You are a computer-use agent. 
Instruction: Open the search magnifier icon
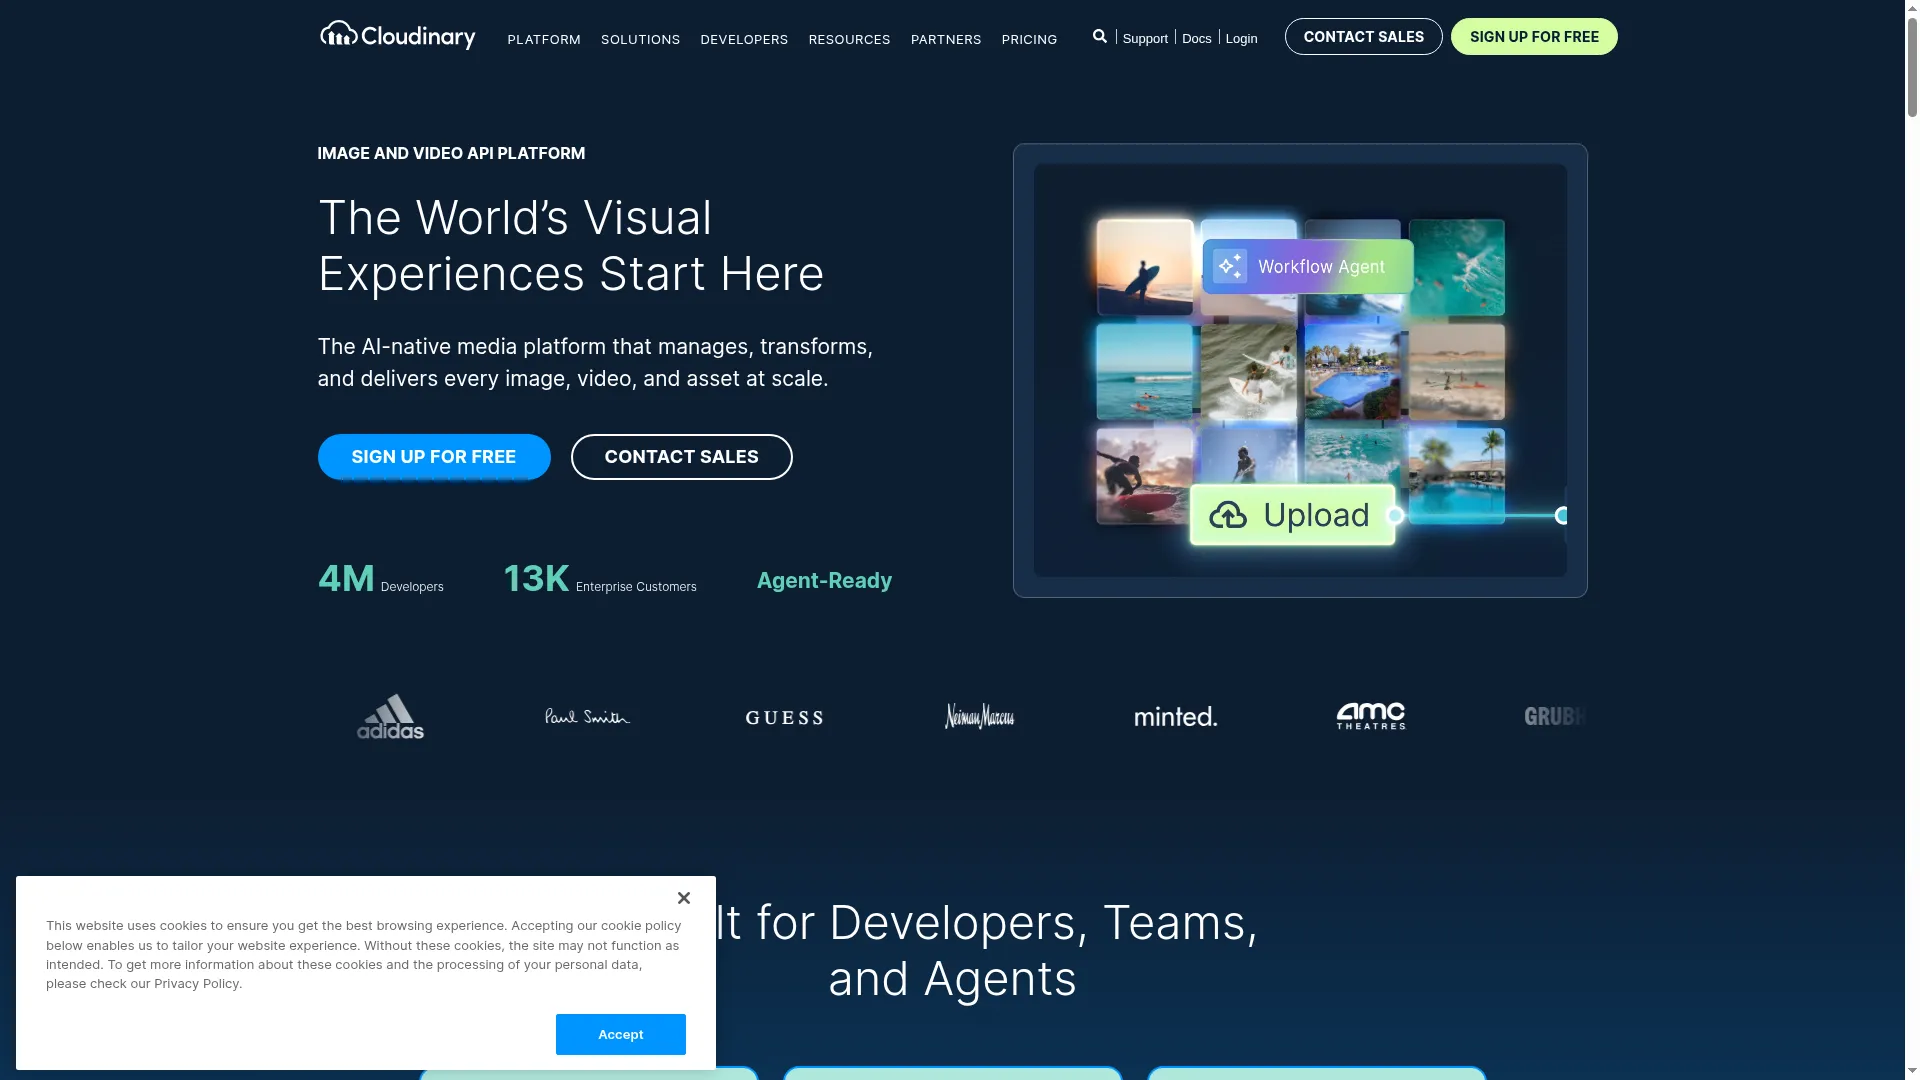pyautogui.click(x=1100, y=36)
